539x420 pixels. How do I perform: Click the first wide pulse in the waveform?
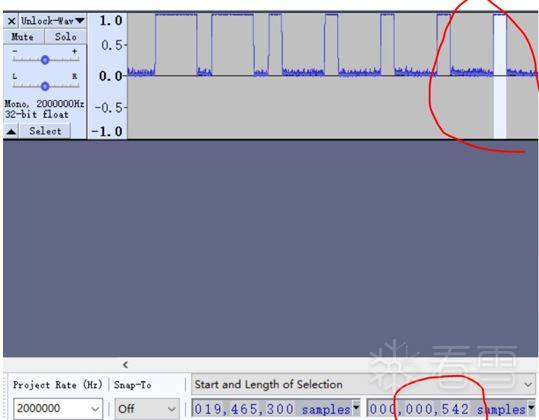click(176, 44)
